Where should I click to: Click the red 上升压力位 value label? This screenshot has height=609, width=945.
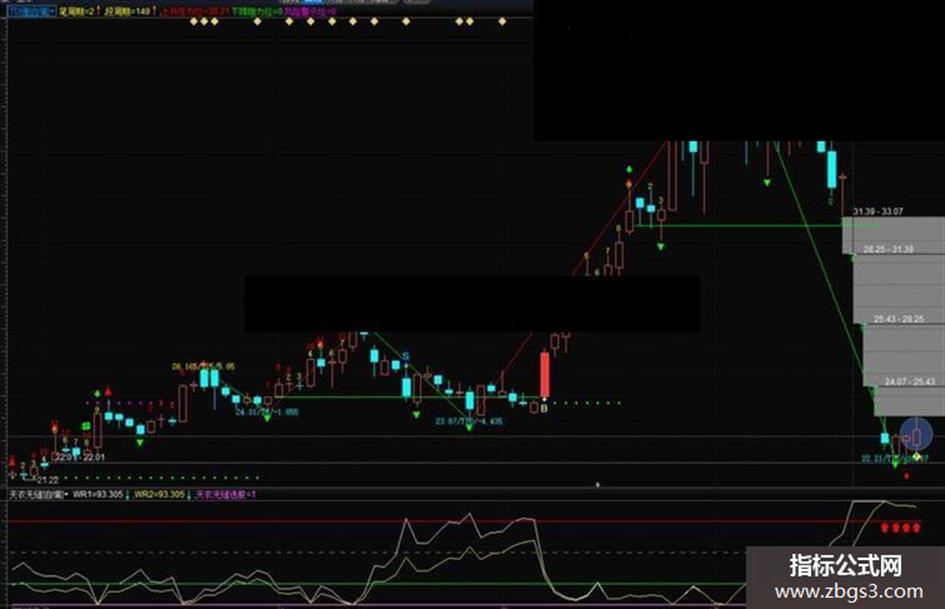[195, 11]
